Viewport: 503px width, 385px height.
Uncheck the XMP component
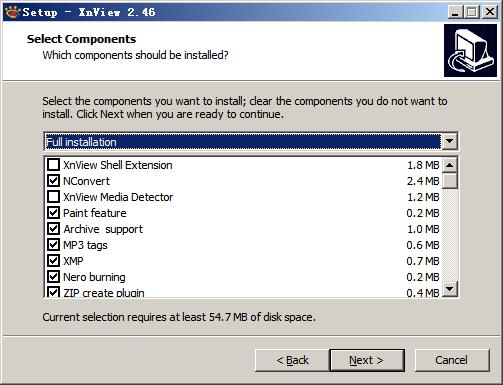53,261
